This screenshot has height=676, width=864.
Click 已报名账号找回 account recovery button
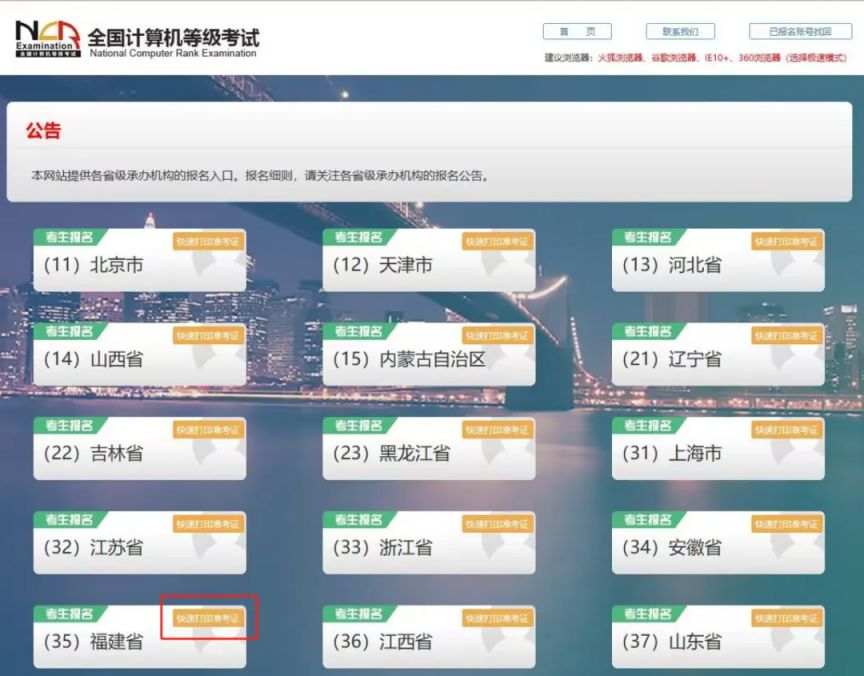800,31
